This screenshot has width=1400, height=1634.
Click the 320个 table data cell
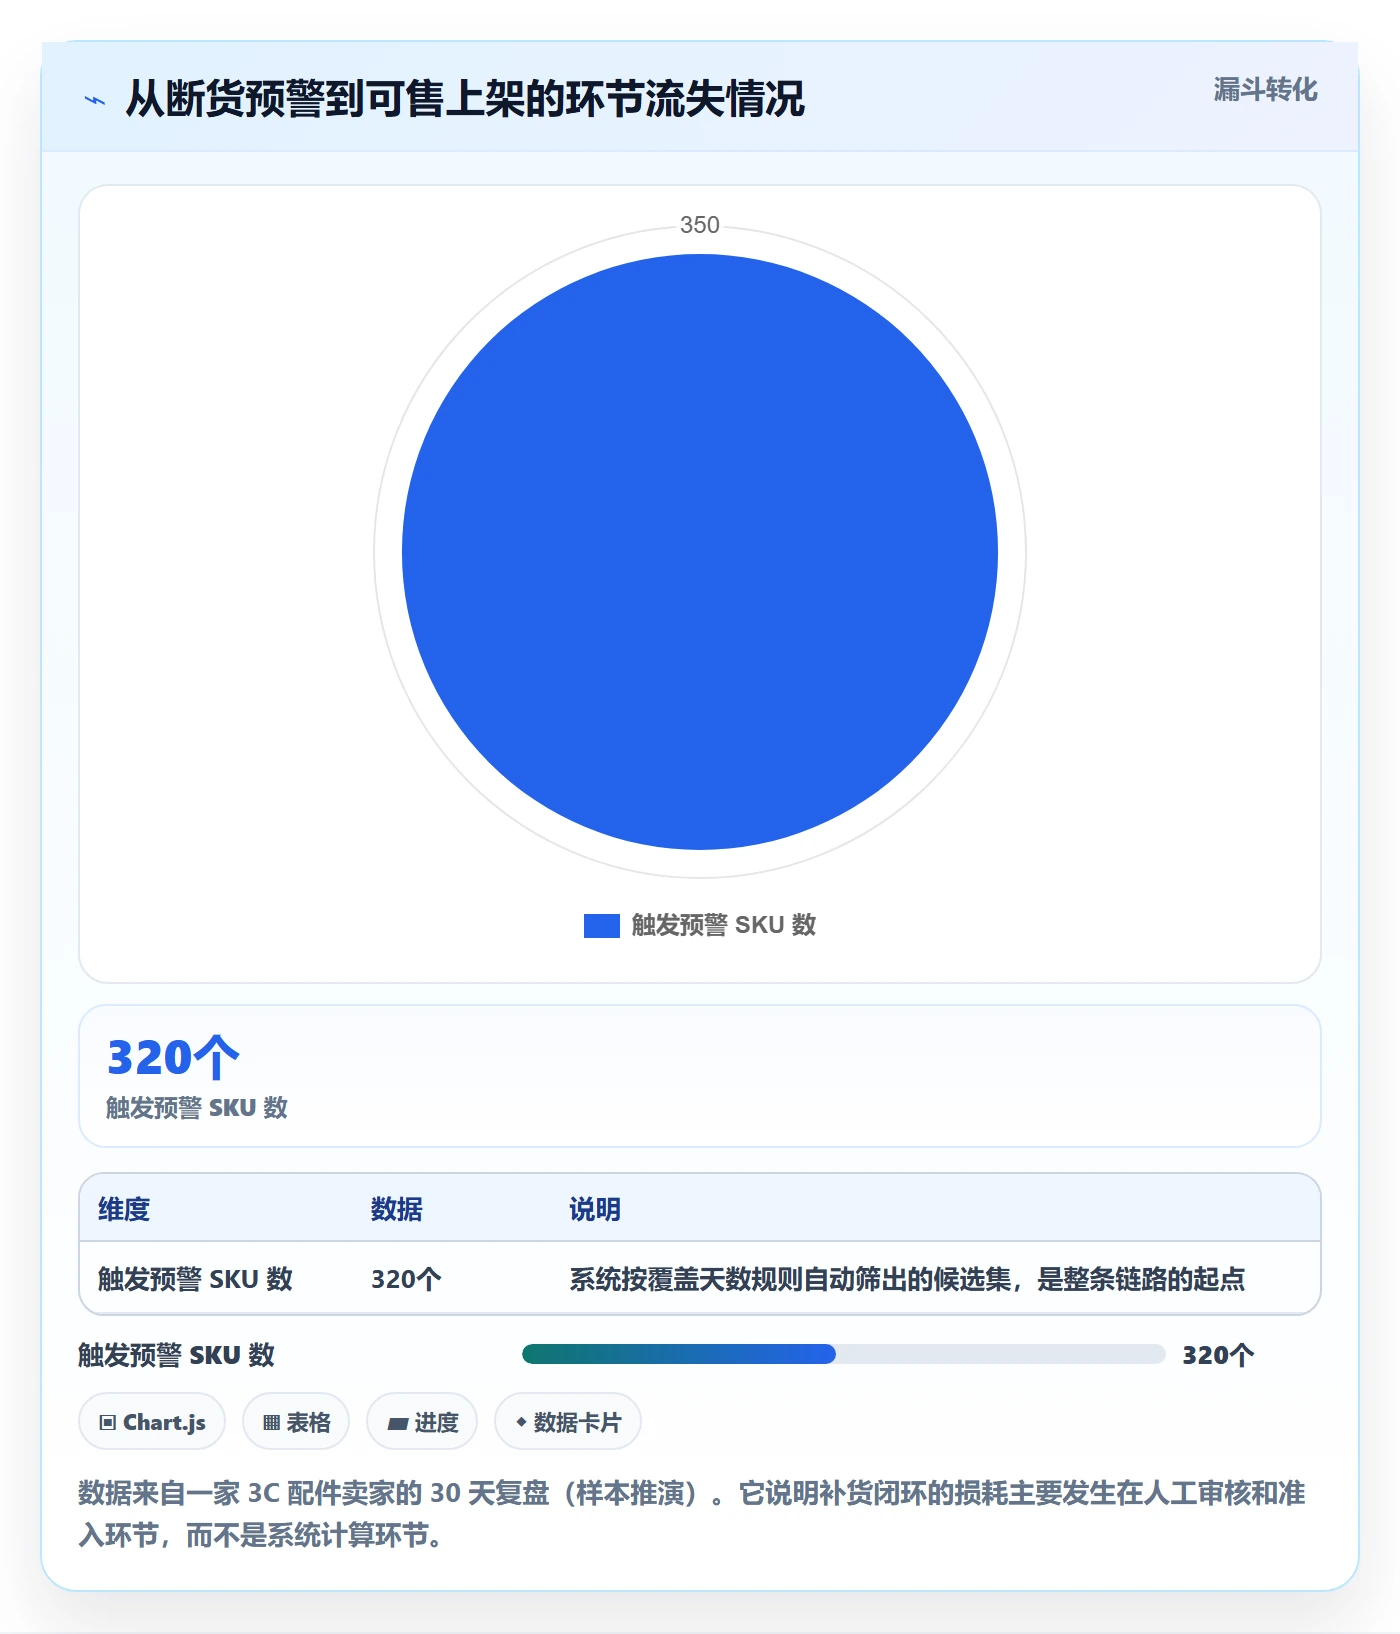pyautogui.click(x=406, y=1279)
